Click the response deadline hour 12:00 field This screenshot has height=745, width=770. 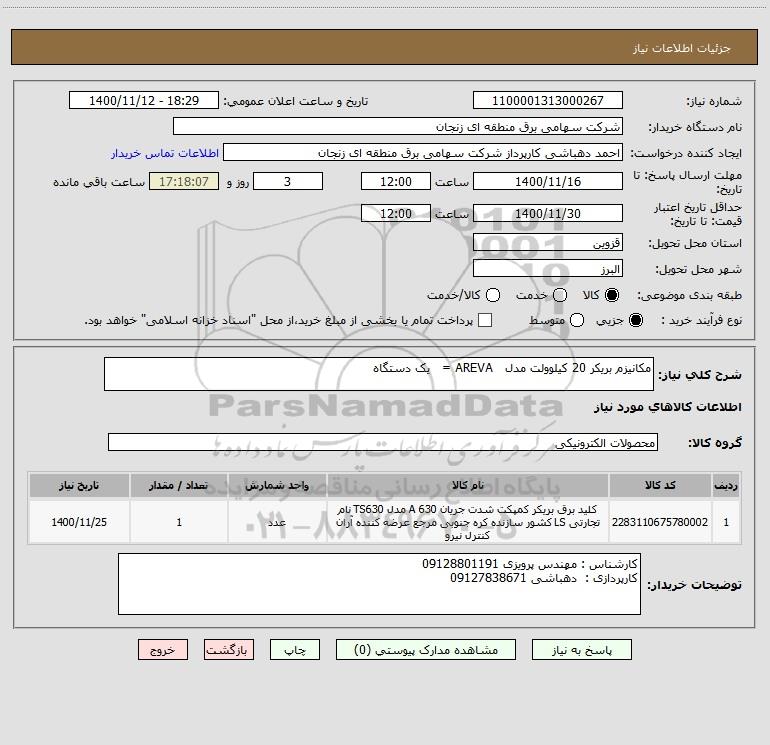(396, 181)
